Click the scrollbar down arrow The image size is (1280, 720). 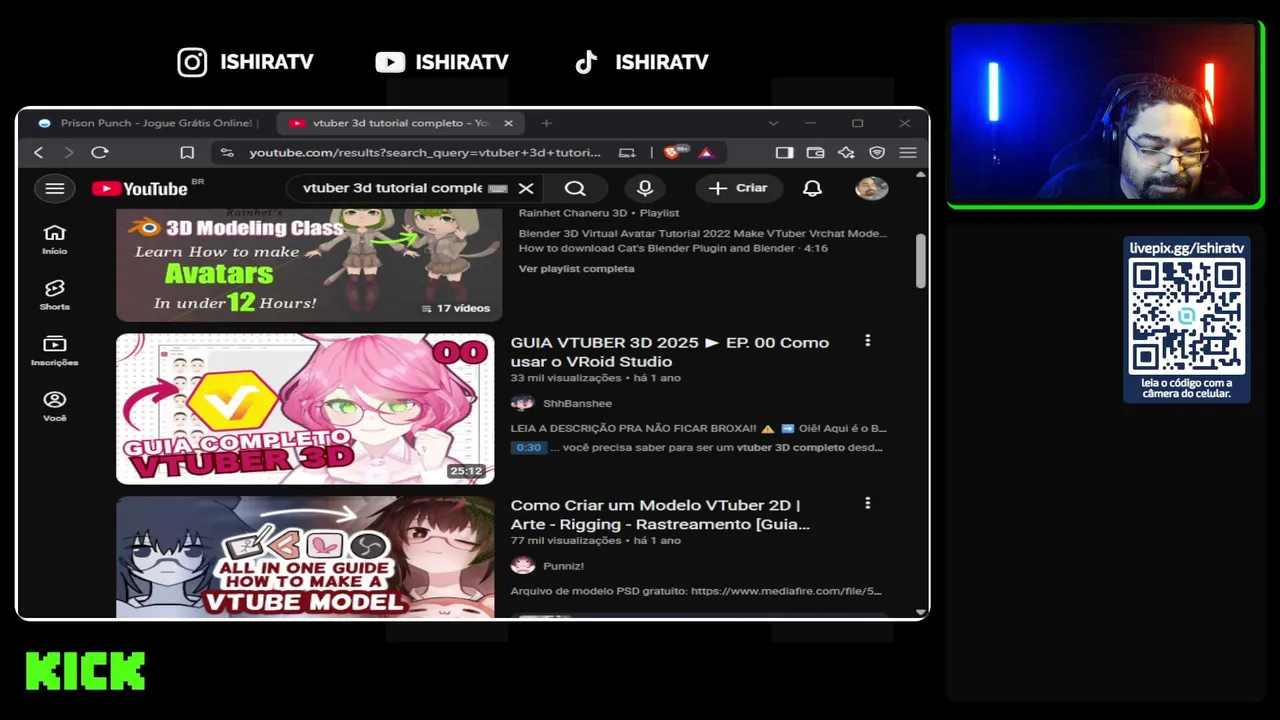[x=921, y=611]
